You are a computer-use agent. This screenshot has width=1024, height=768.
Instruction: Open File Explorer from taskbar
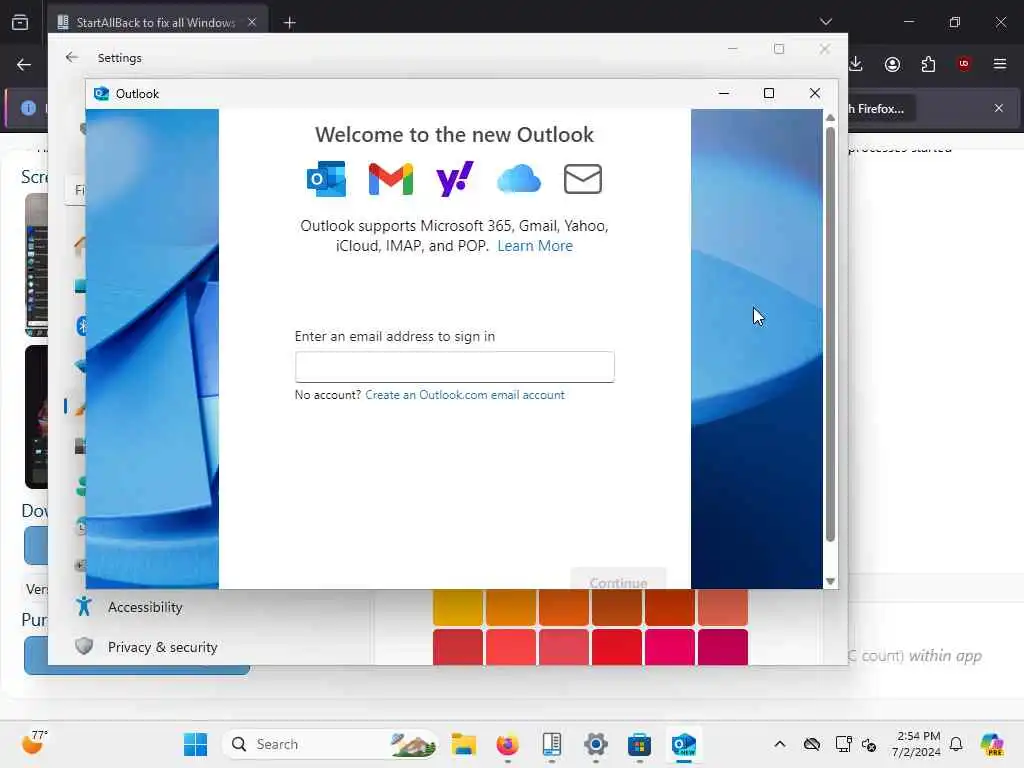point(464,744)
